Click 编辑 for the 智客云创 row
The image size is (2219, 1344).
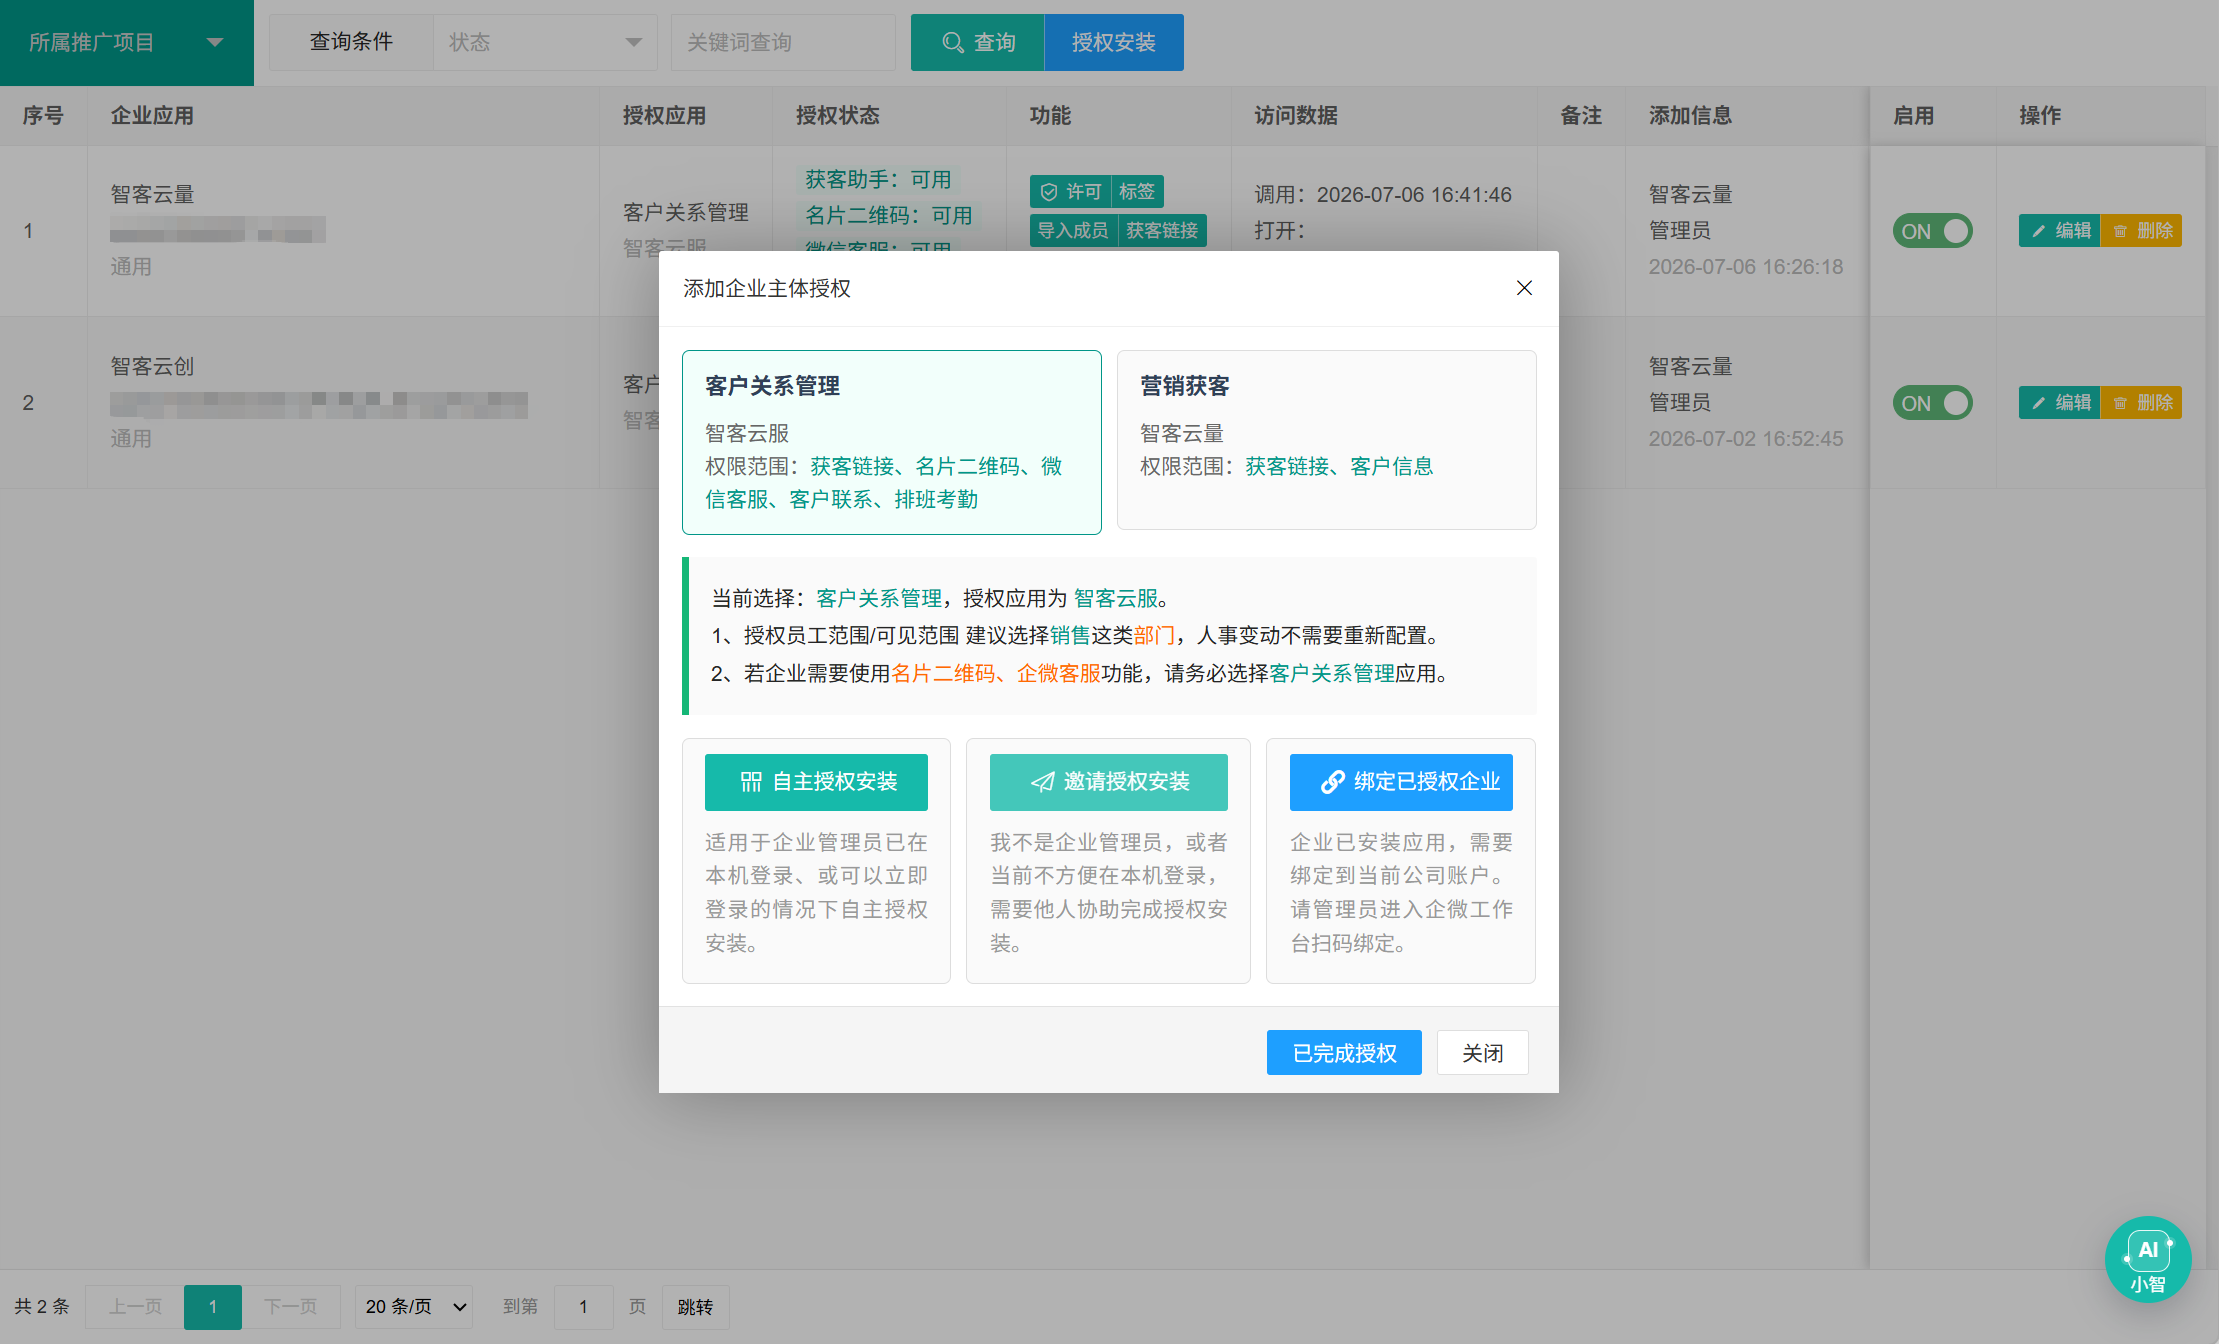[x=2060, y=403]
